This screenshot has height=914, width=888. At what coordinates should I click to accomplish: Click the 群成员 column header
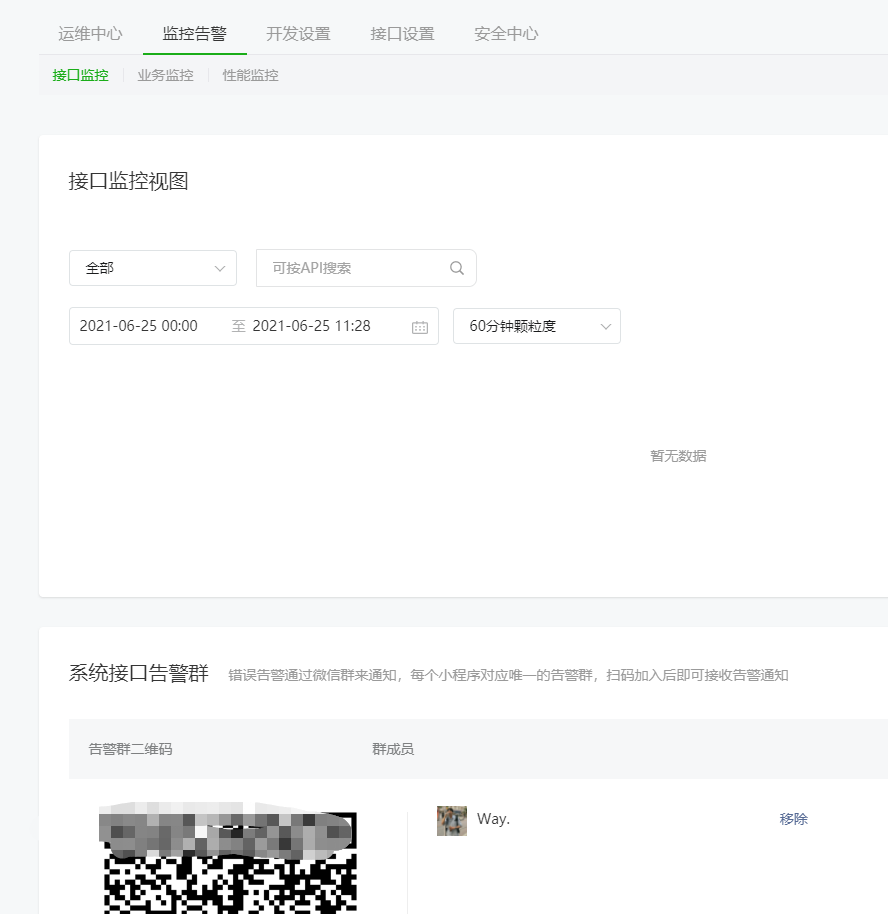point(393,749)
